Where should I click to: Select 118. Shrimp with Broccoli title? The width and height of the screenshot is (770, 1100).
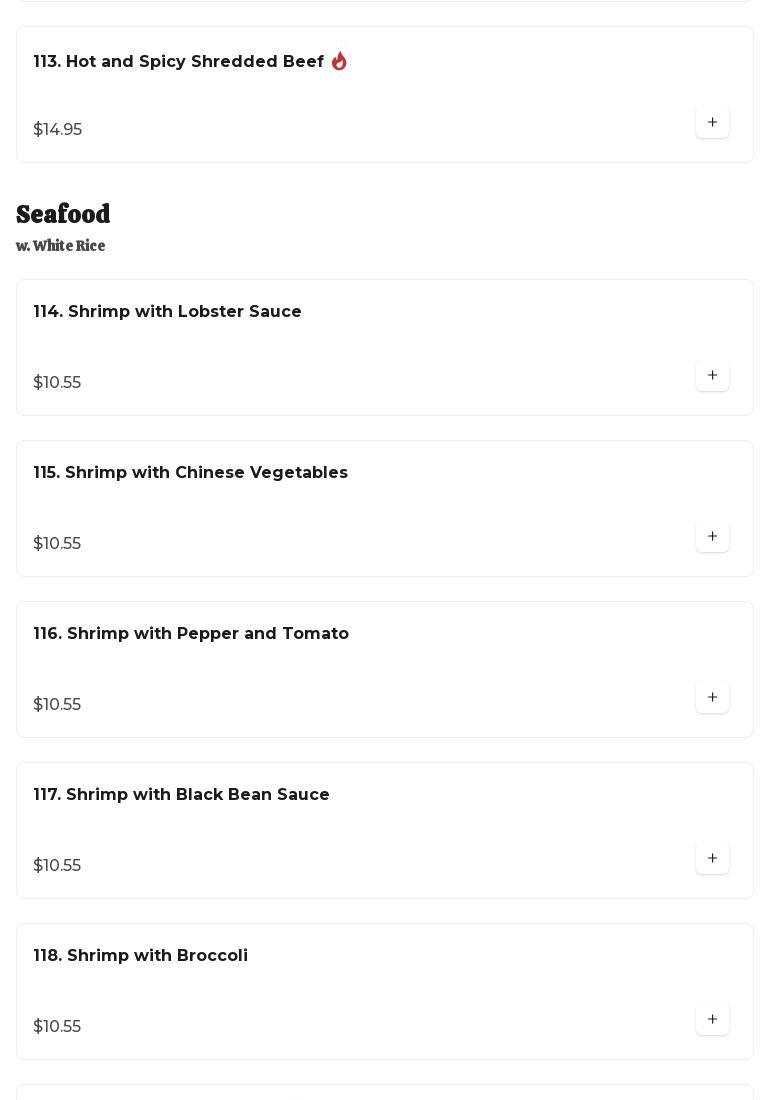140,956
